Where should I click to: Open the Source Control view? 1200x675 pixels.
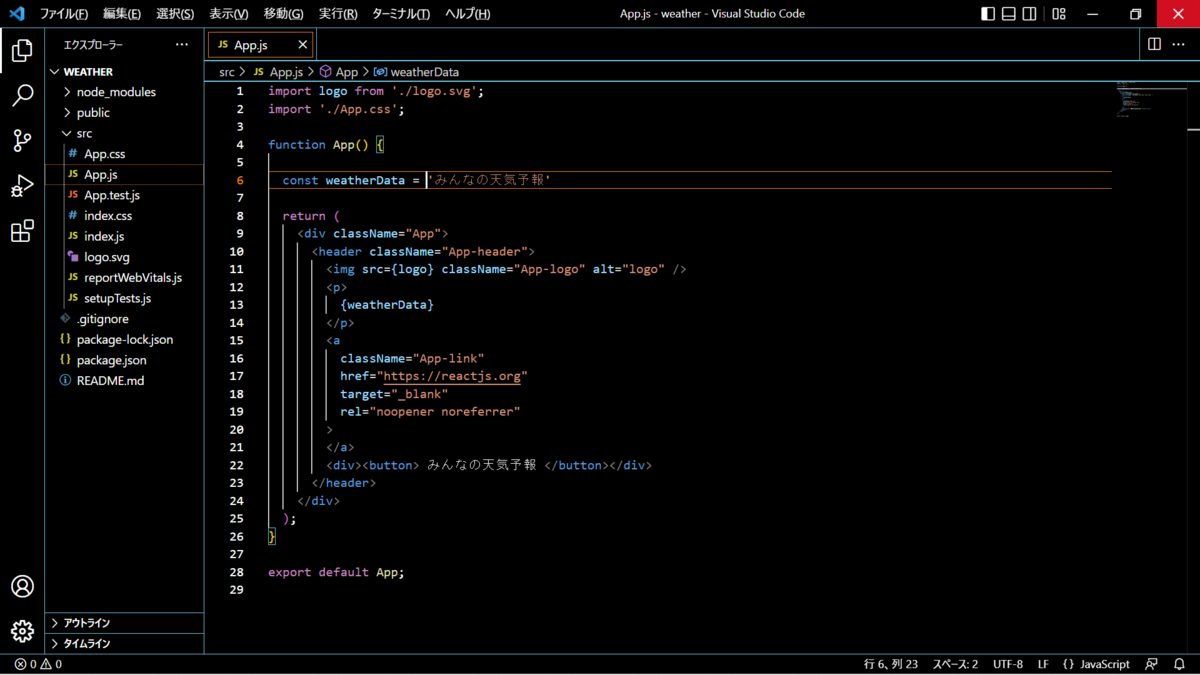tap(22, 141)
